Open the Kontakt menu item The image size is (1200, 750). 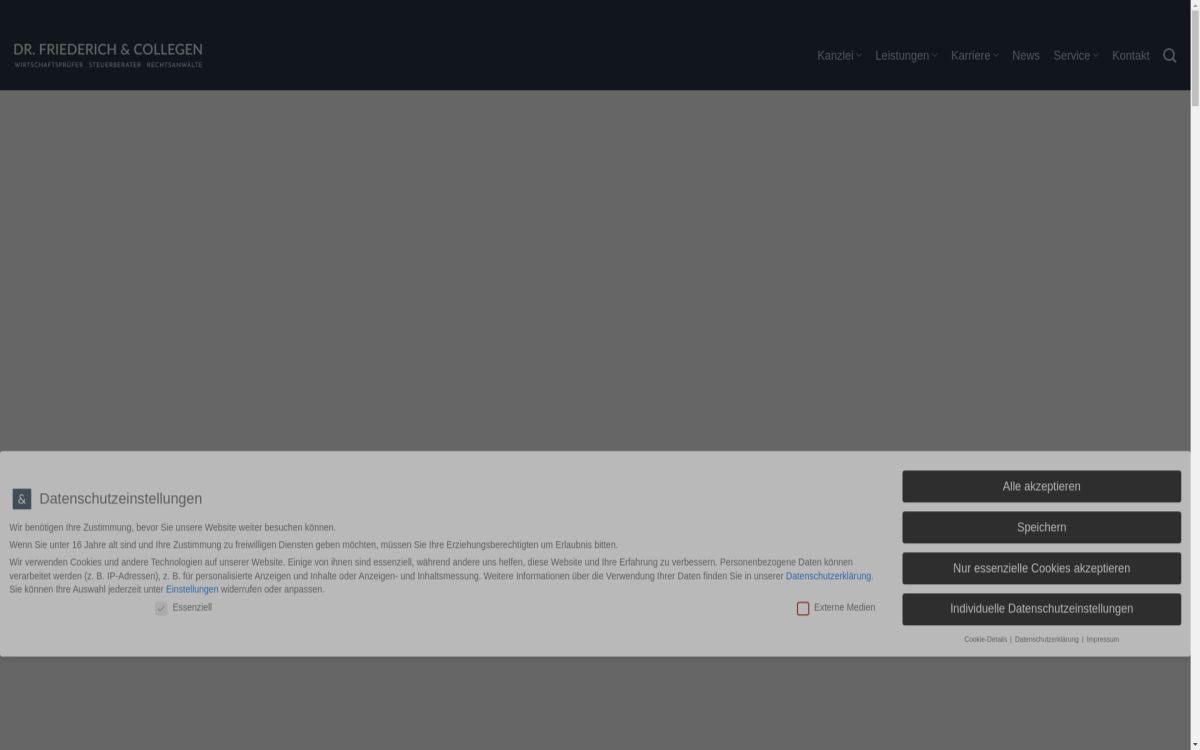pos(1130,56)
